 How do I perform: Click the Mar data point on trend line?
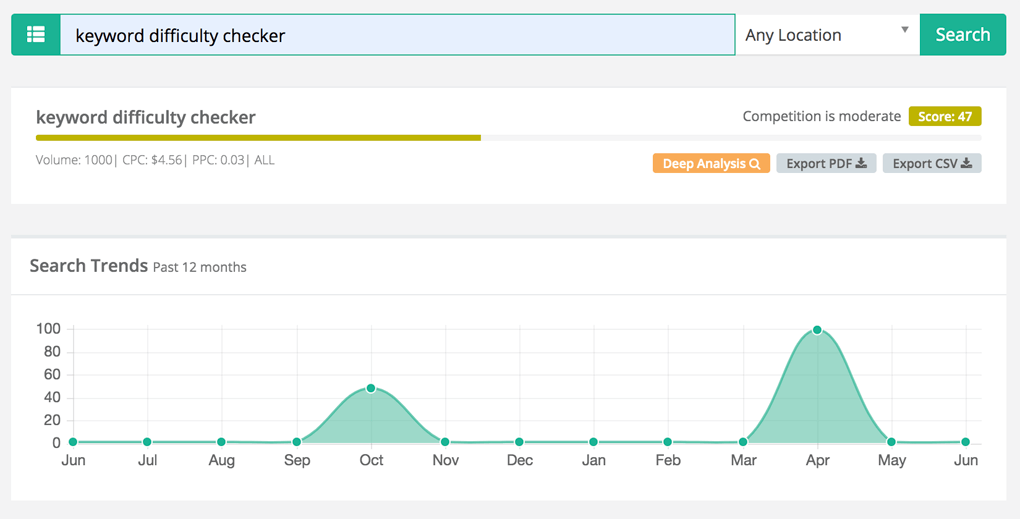pos(743,442)
